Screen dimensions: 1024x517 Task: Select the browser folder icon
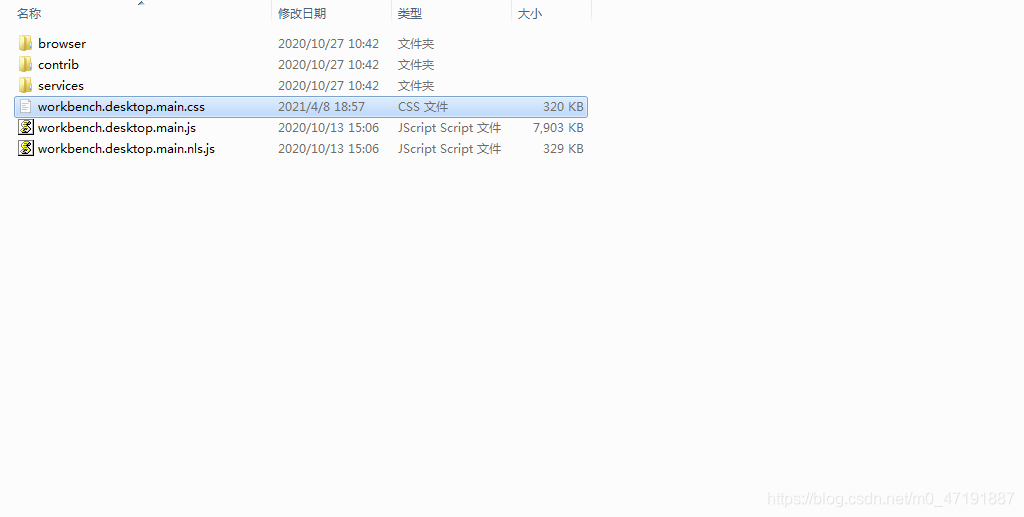tap(25, 44)
